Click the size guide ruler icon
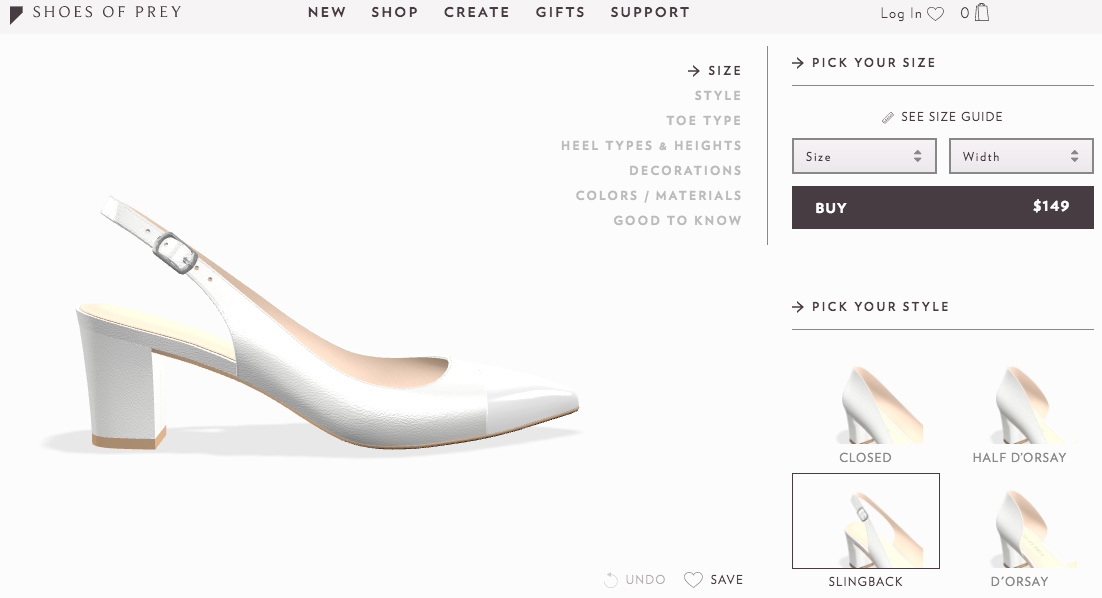The height and width of the screenshot is (598, 1102). point(888,118)
